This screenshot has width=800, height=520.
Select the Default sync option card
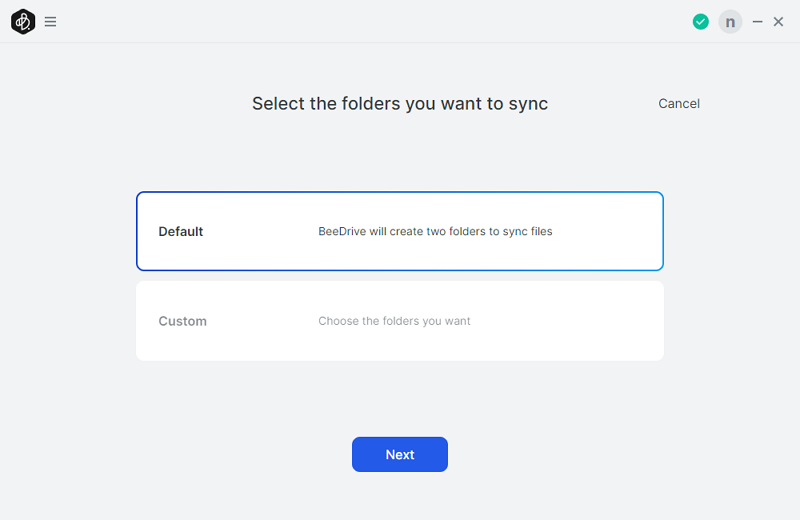[x=399, y=231]
